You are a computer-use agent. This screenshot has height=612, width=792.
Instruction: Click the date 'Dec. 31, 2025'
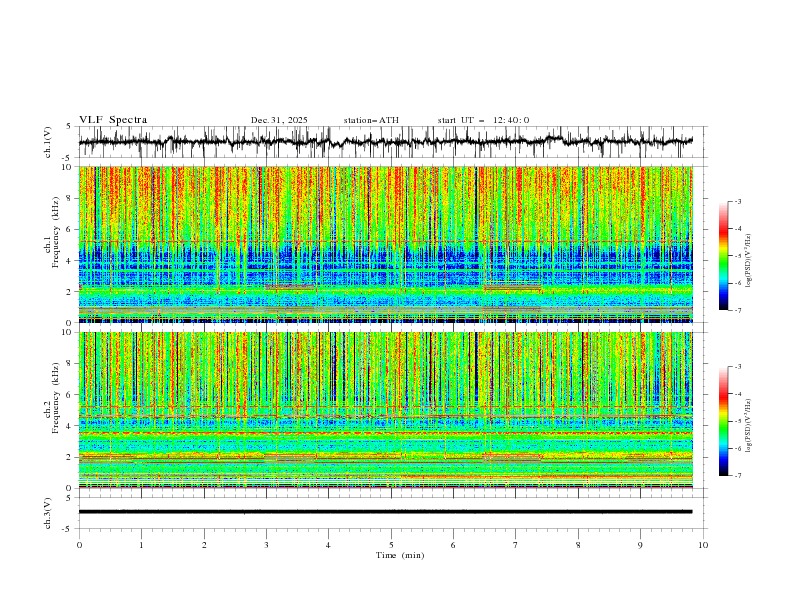[279, 120]
